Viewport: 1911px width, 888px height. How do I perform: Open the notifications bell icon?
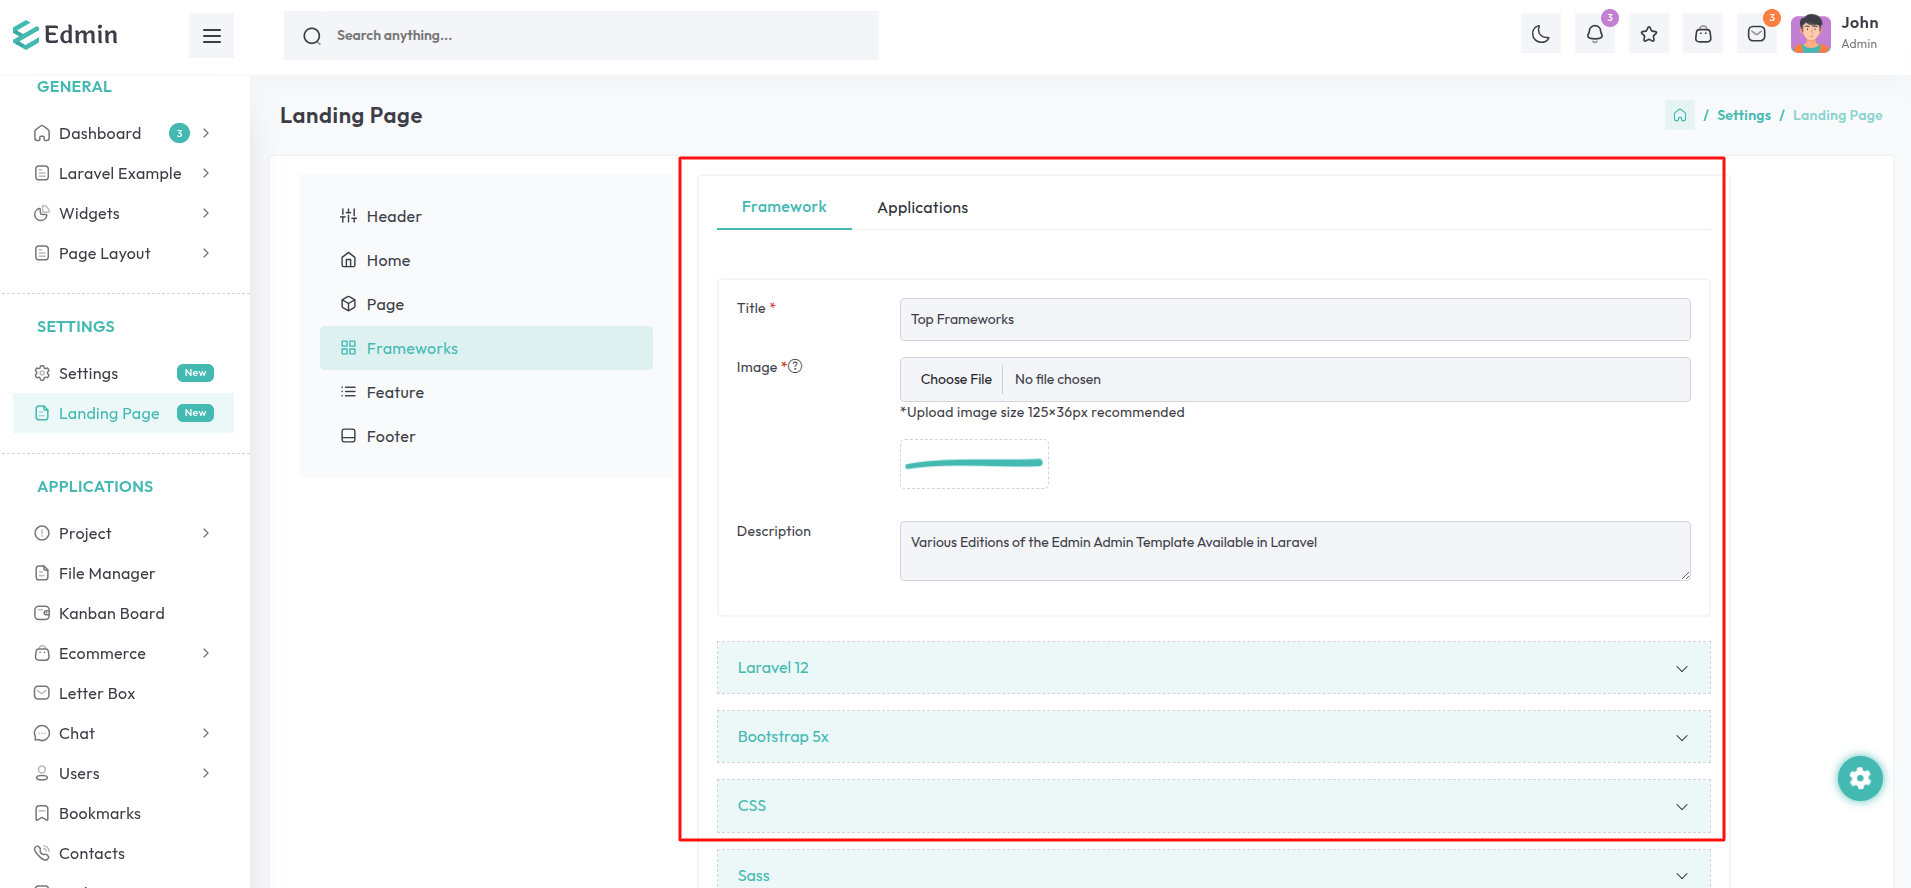1594,35
